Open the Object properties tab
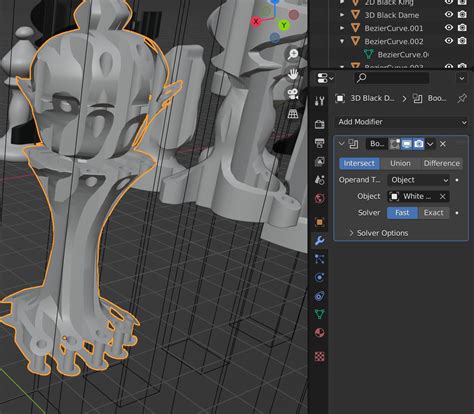474x414 pixels. pyautogui.click(x=319, y=222)
